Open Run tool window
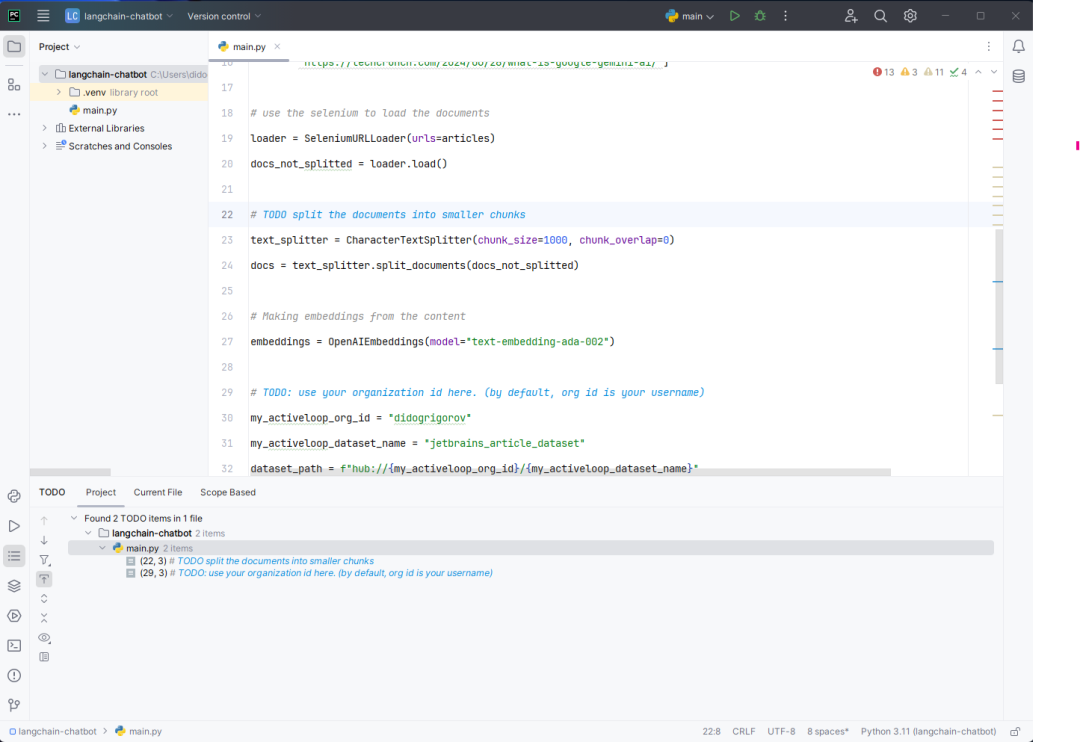The height and width of the screenshot is (742, 1080). pyautogui.click(x=14, y=526)
